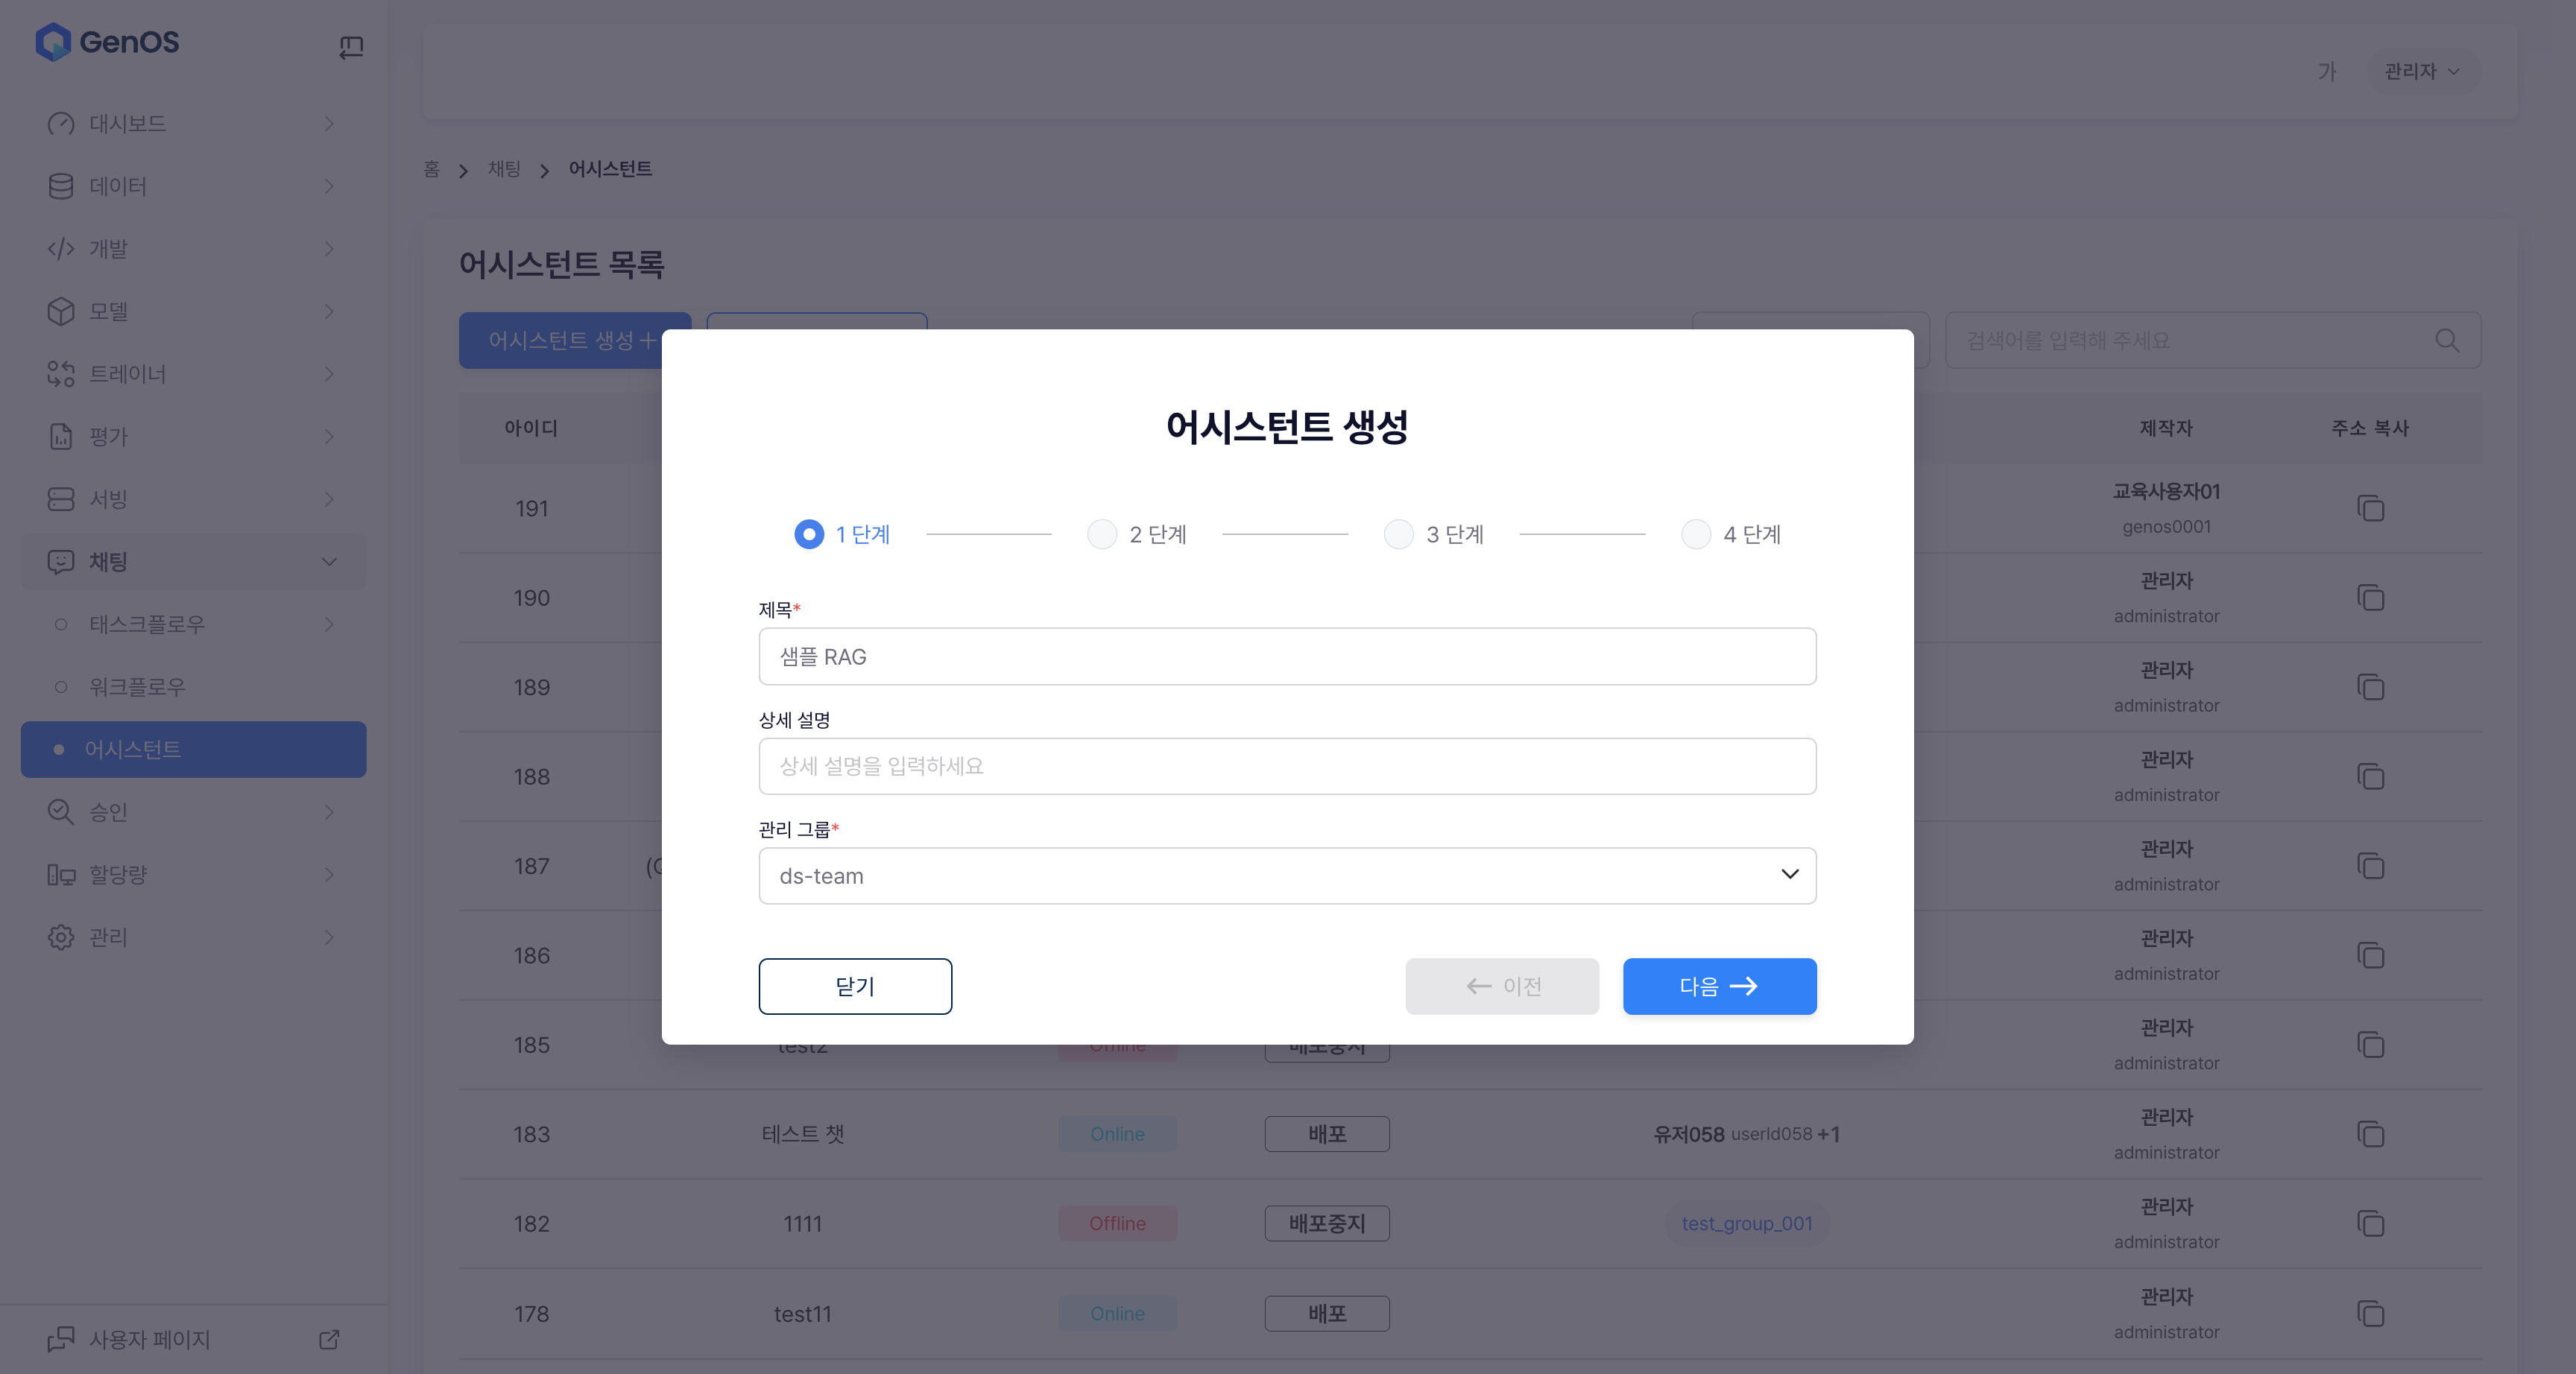Select the 1 단계 step radio
This screenshot has height=1374, width=2576.
tap(809, 534)
